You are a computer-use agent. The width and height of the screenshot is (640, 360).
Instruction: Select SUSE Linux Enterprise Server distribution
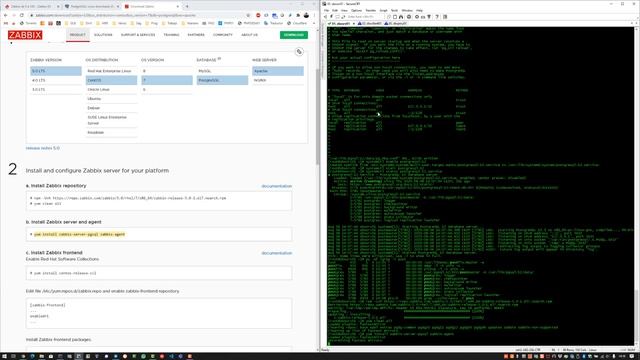[x=111, y=120]
